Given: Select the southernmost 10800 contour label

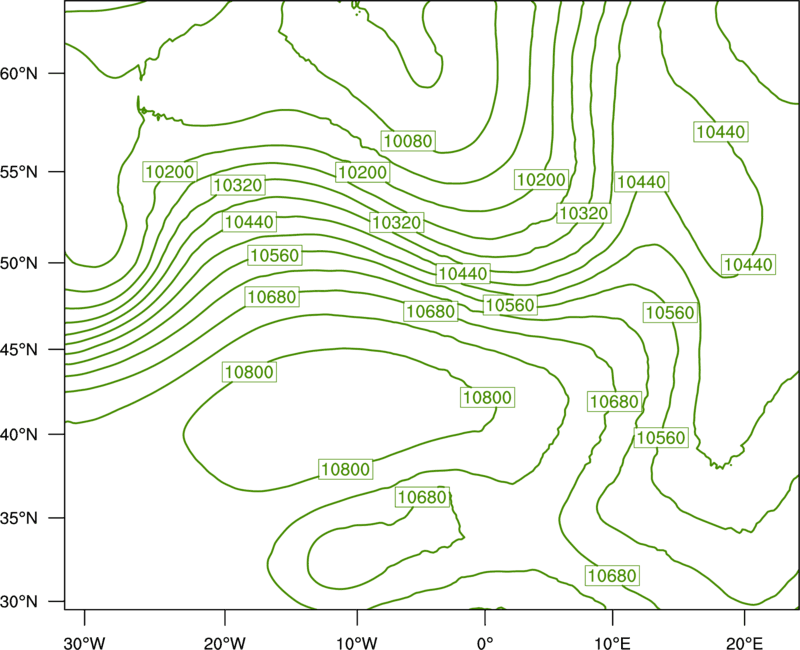Looking at the screenshot, I should [x=346, y=469].
